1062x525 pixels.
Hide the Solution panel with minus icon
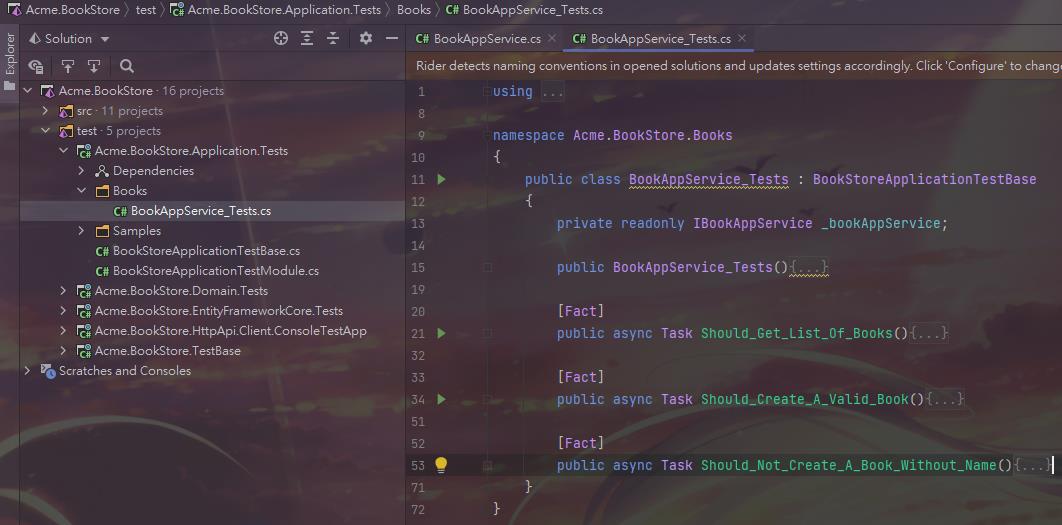pos(392,38)
